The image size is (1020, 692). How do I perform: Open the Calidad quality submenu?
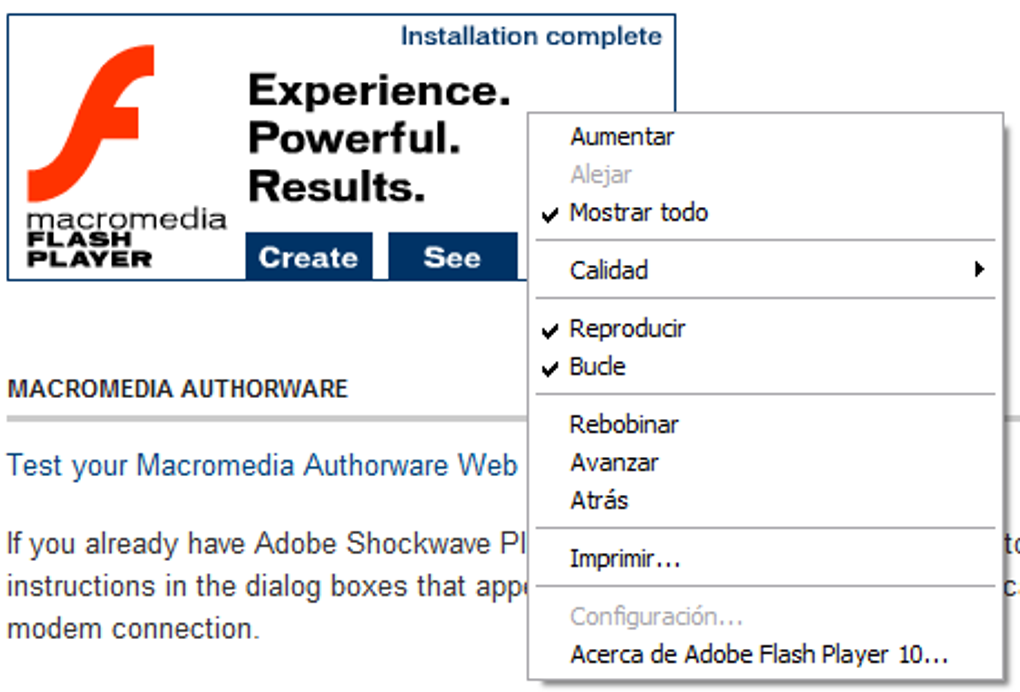coord(609,271)
